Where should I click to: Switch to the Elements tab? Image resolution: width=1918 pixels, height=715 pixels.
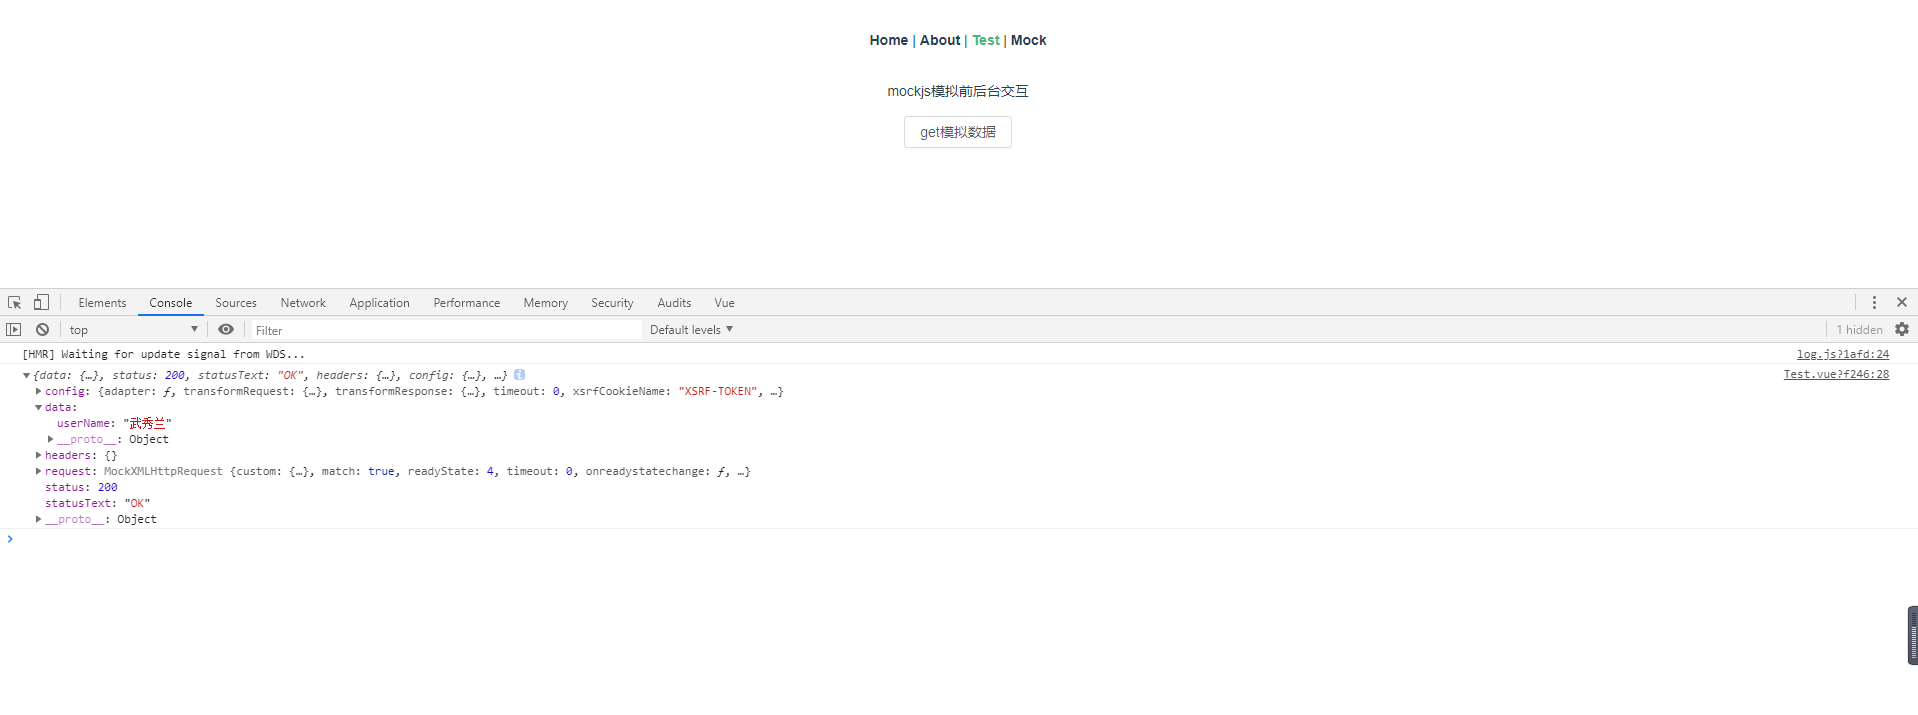pyautogui.click(x=102, y=302)
